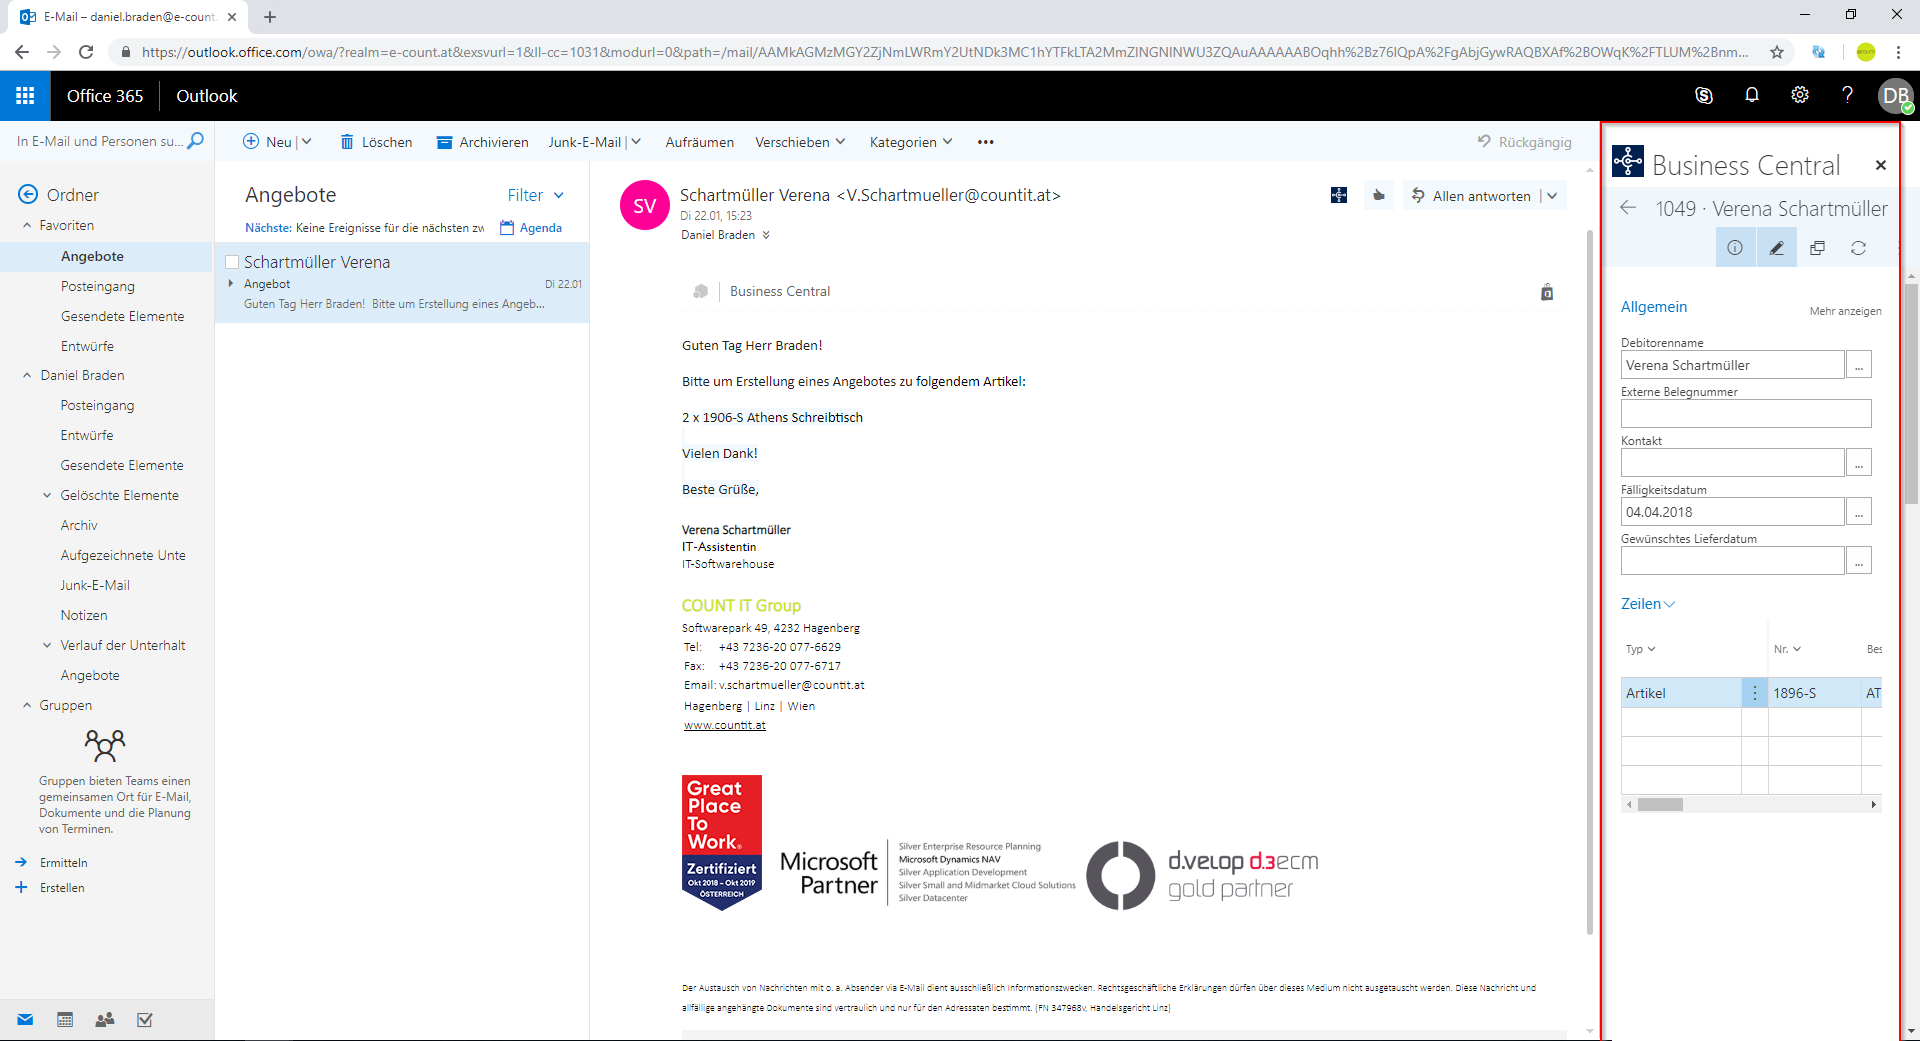
Task: Click Erstellen group link
Action: (62, 887)
